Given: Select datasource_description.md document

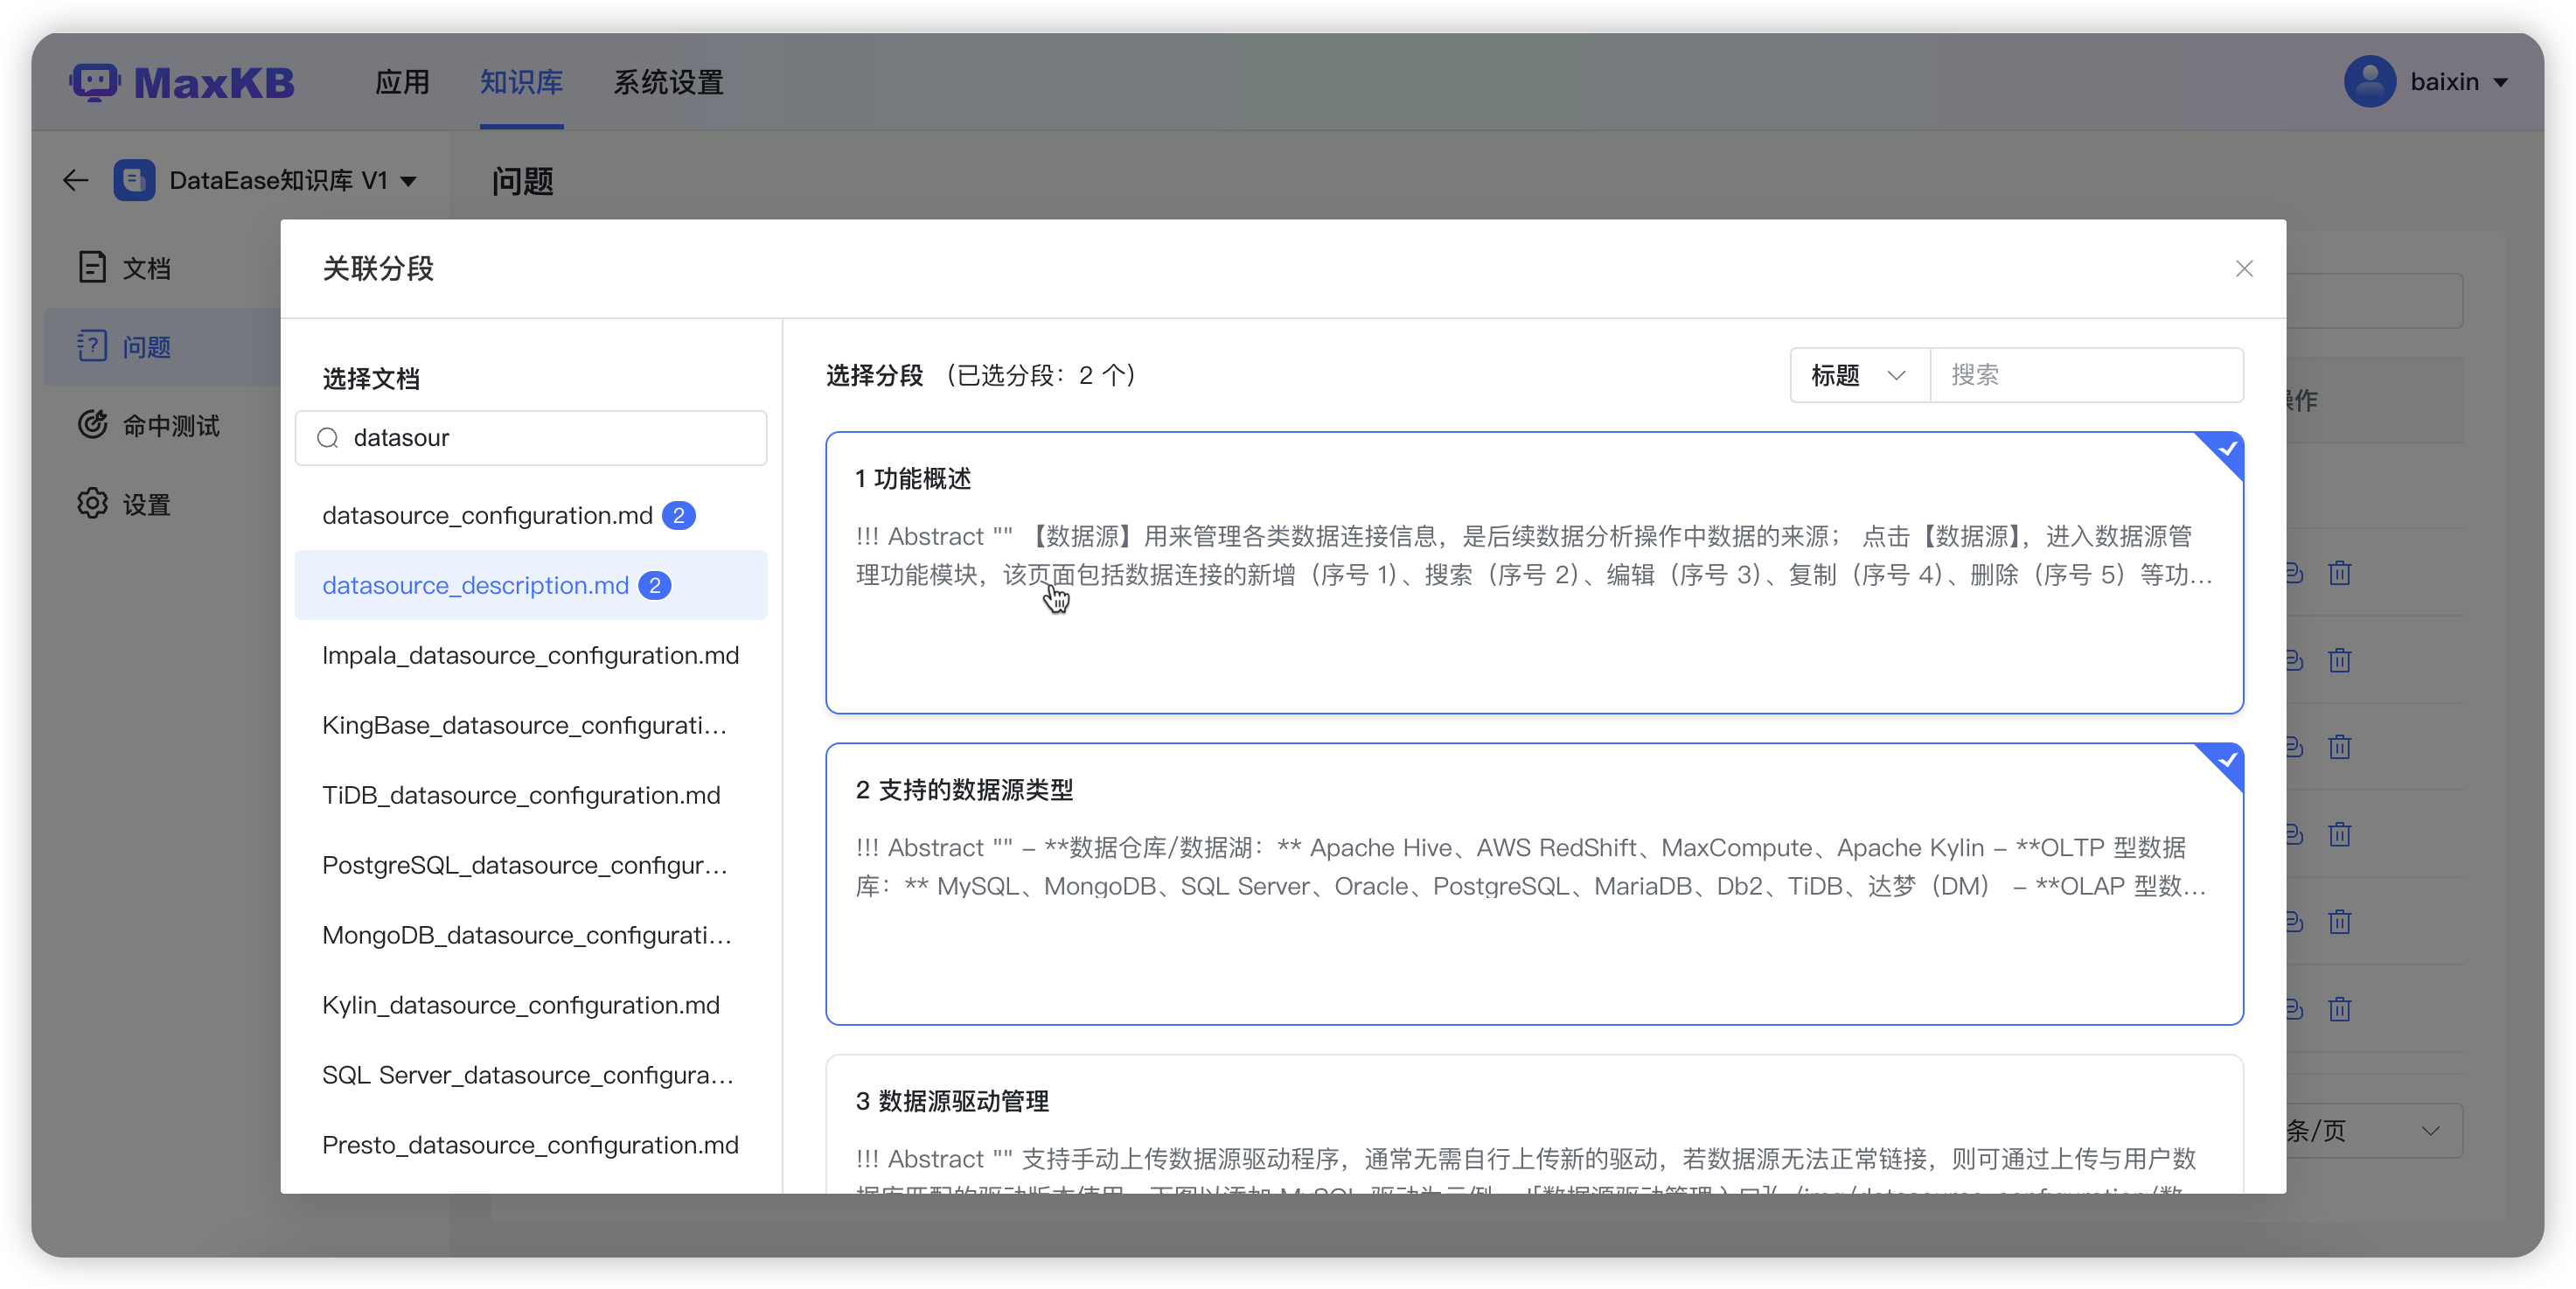Looking at the screenshot, I should point(531,585).
